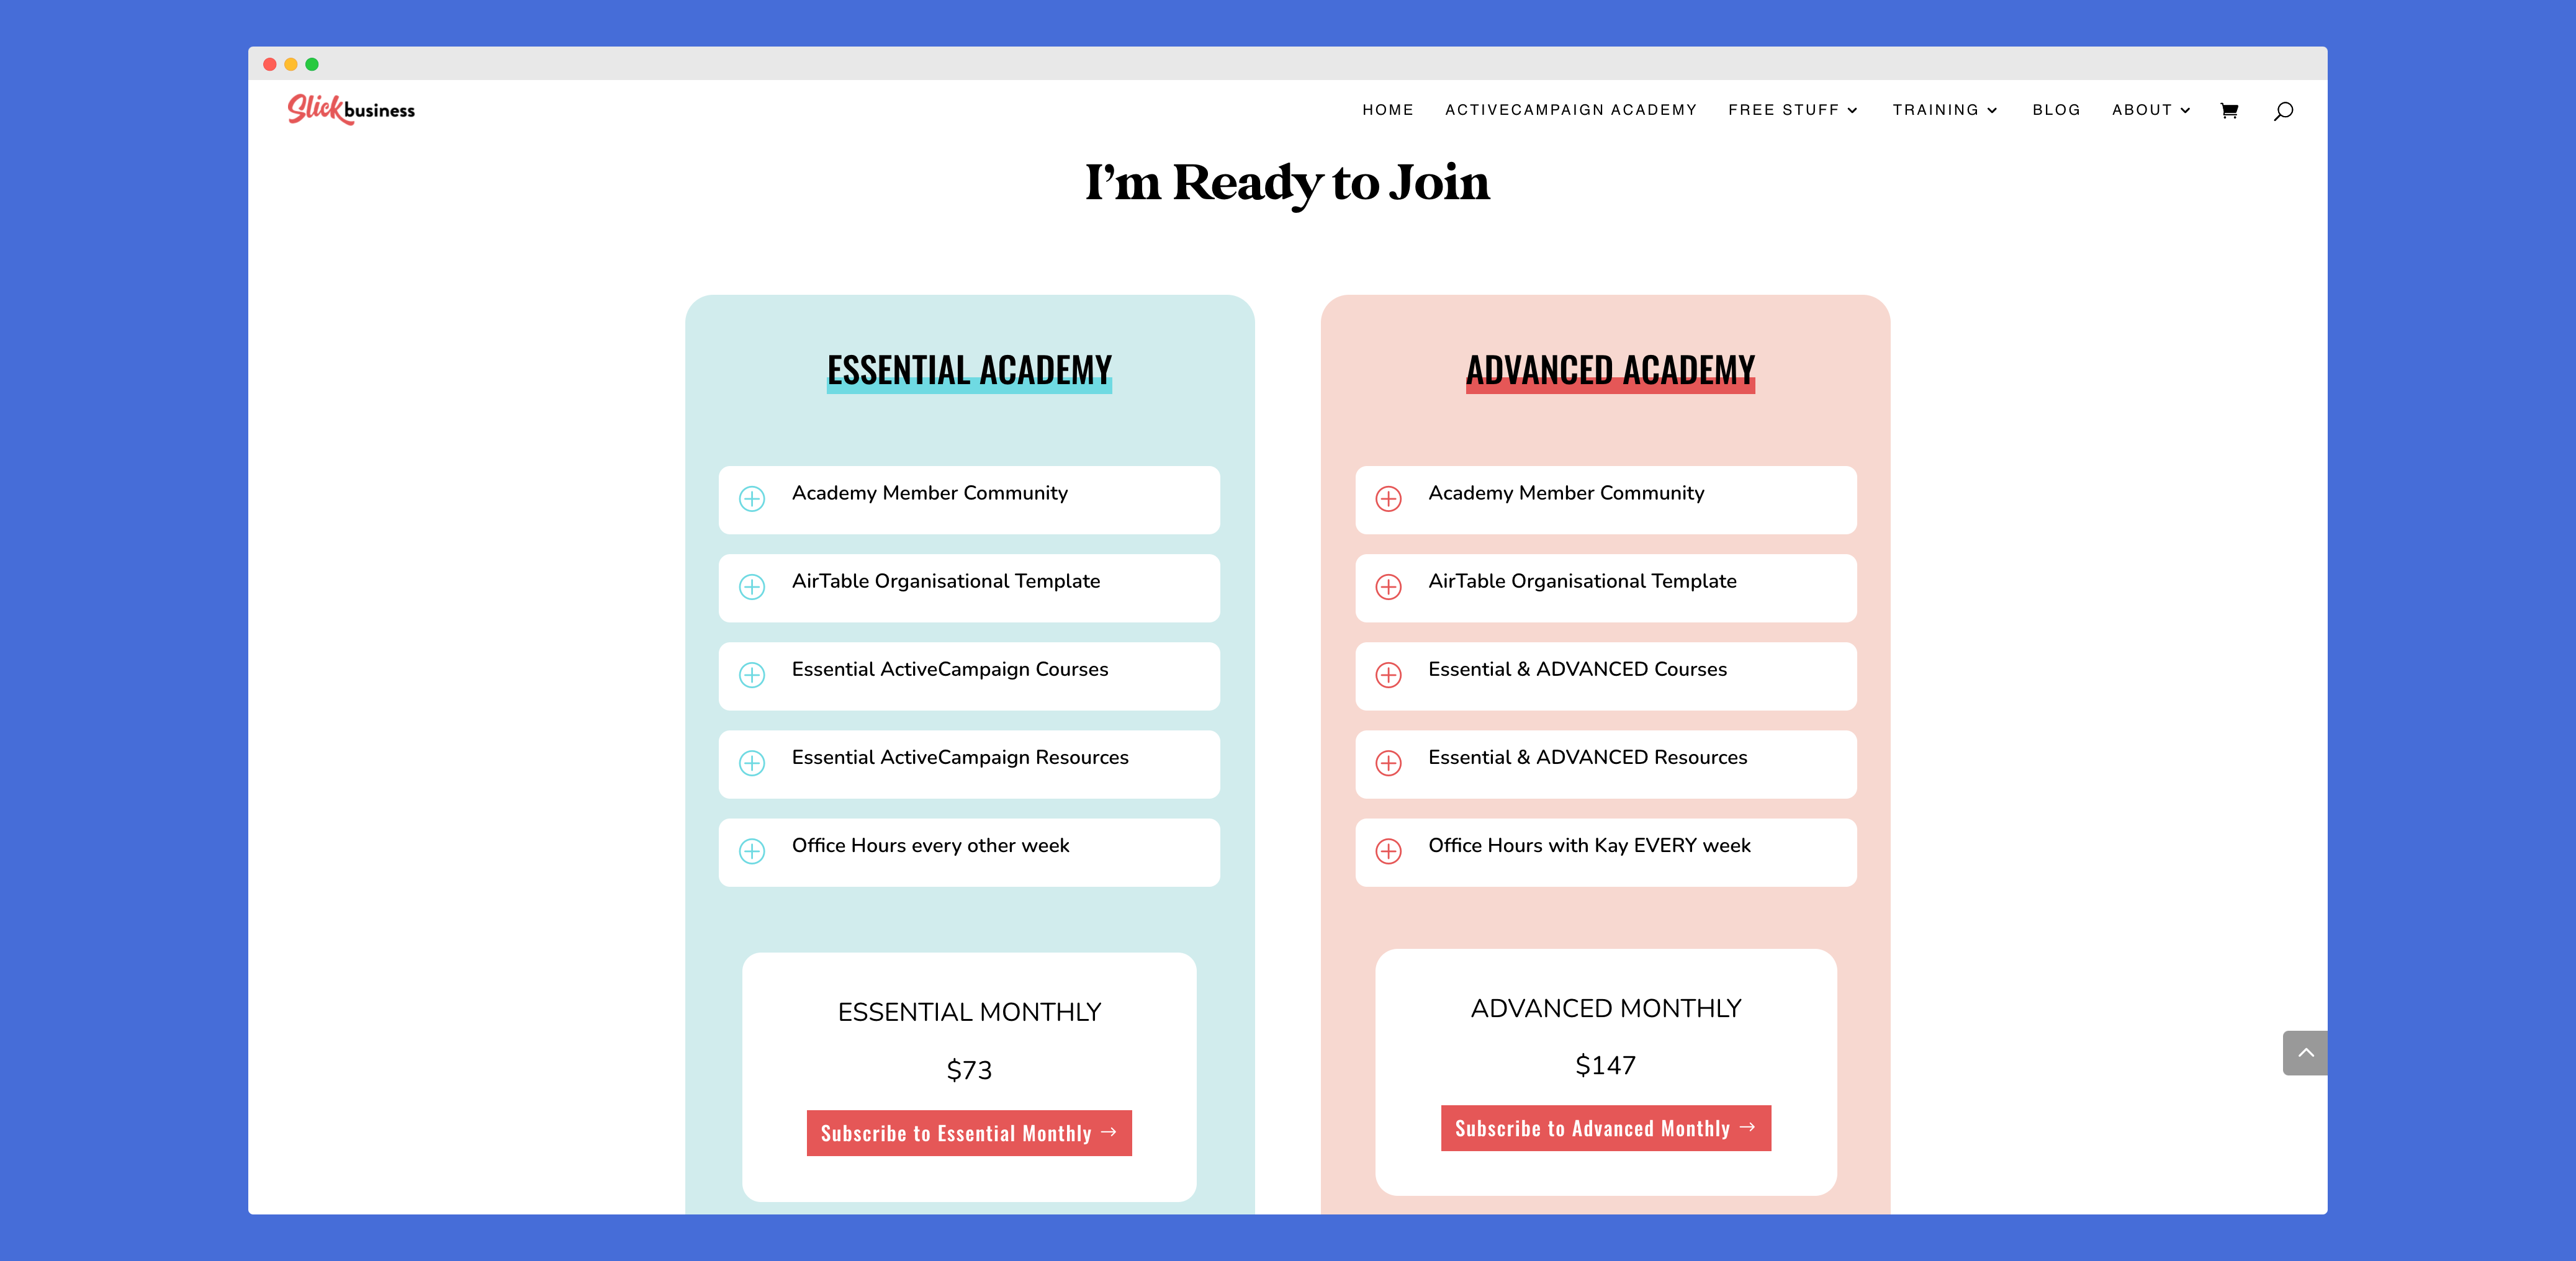The width and height of the screenshot is (2576, 1261).
Task: Expand the Advanced Academy Member Community item
Action: pyautogui.click(x=1388, y=494)
